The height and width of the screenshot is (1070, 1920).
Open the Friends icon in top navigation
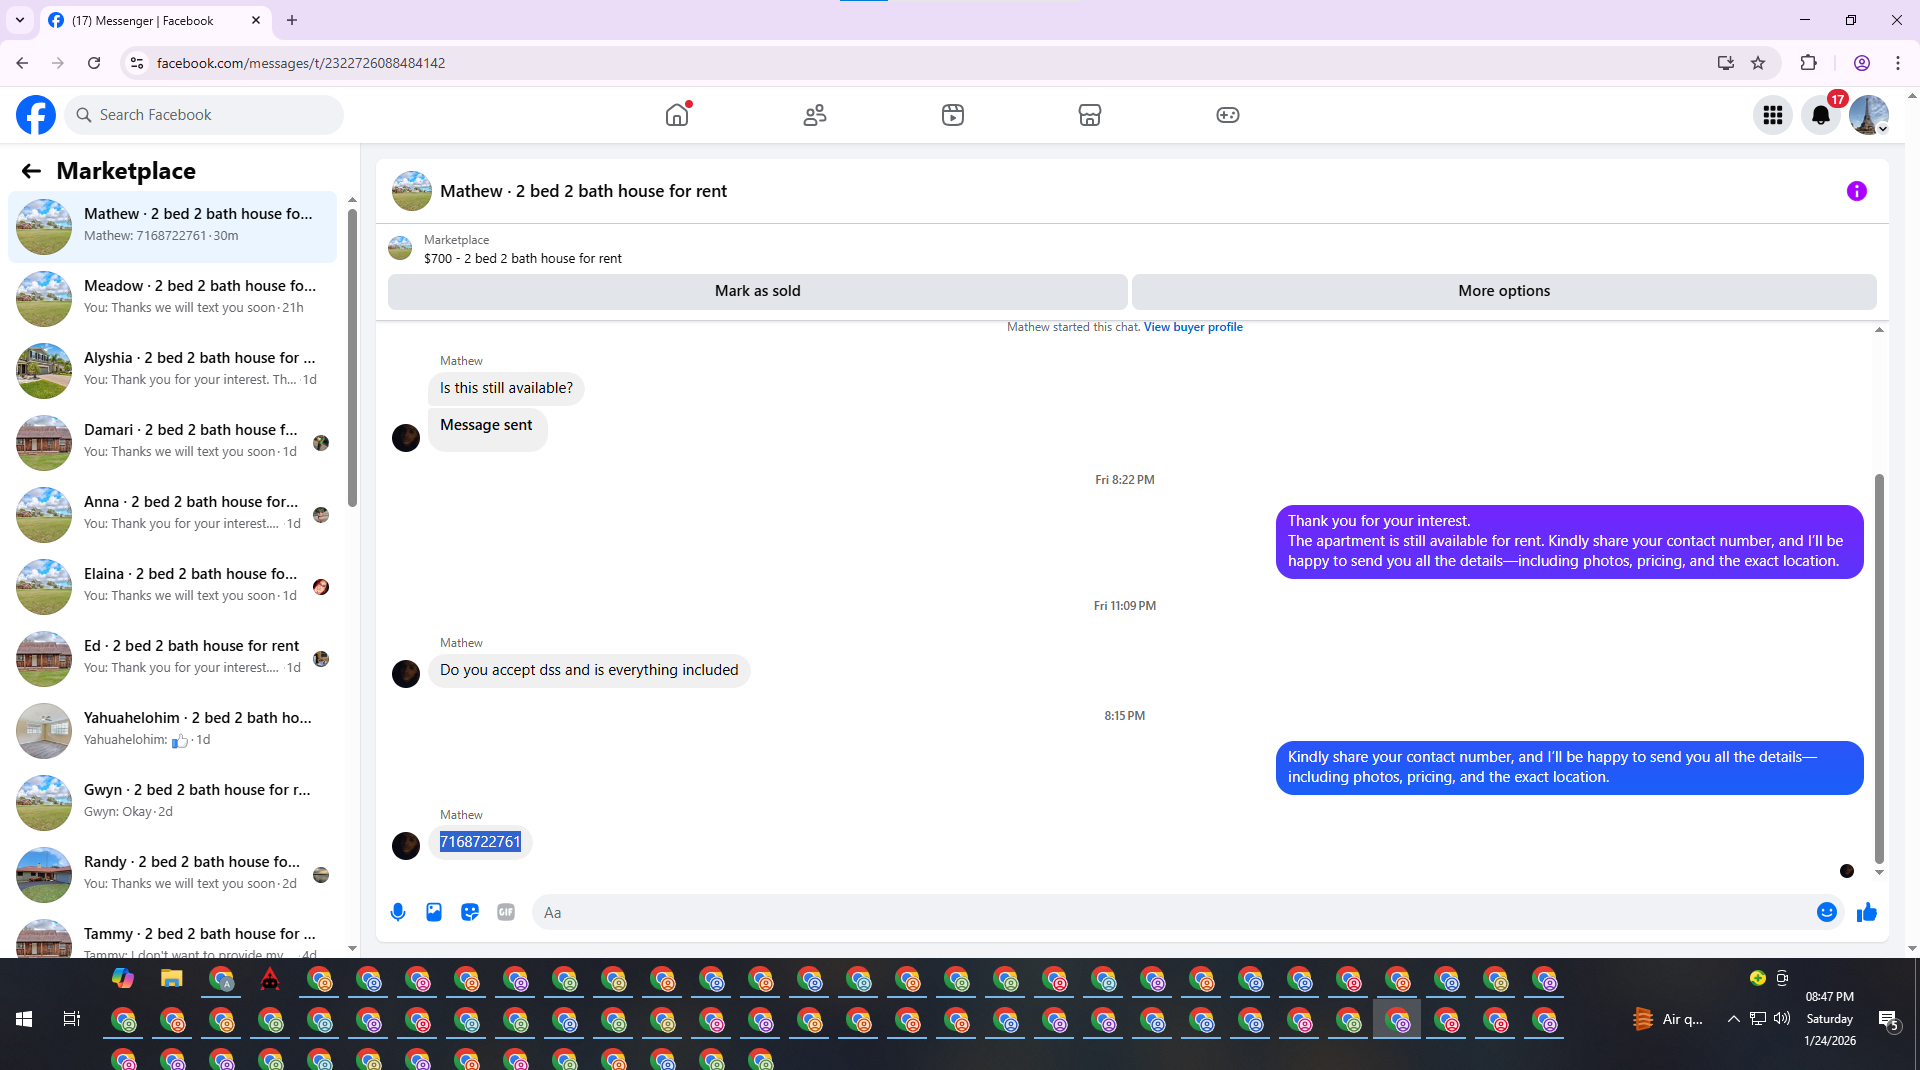point(815,115)
